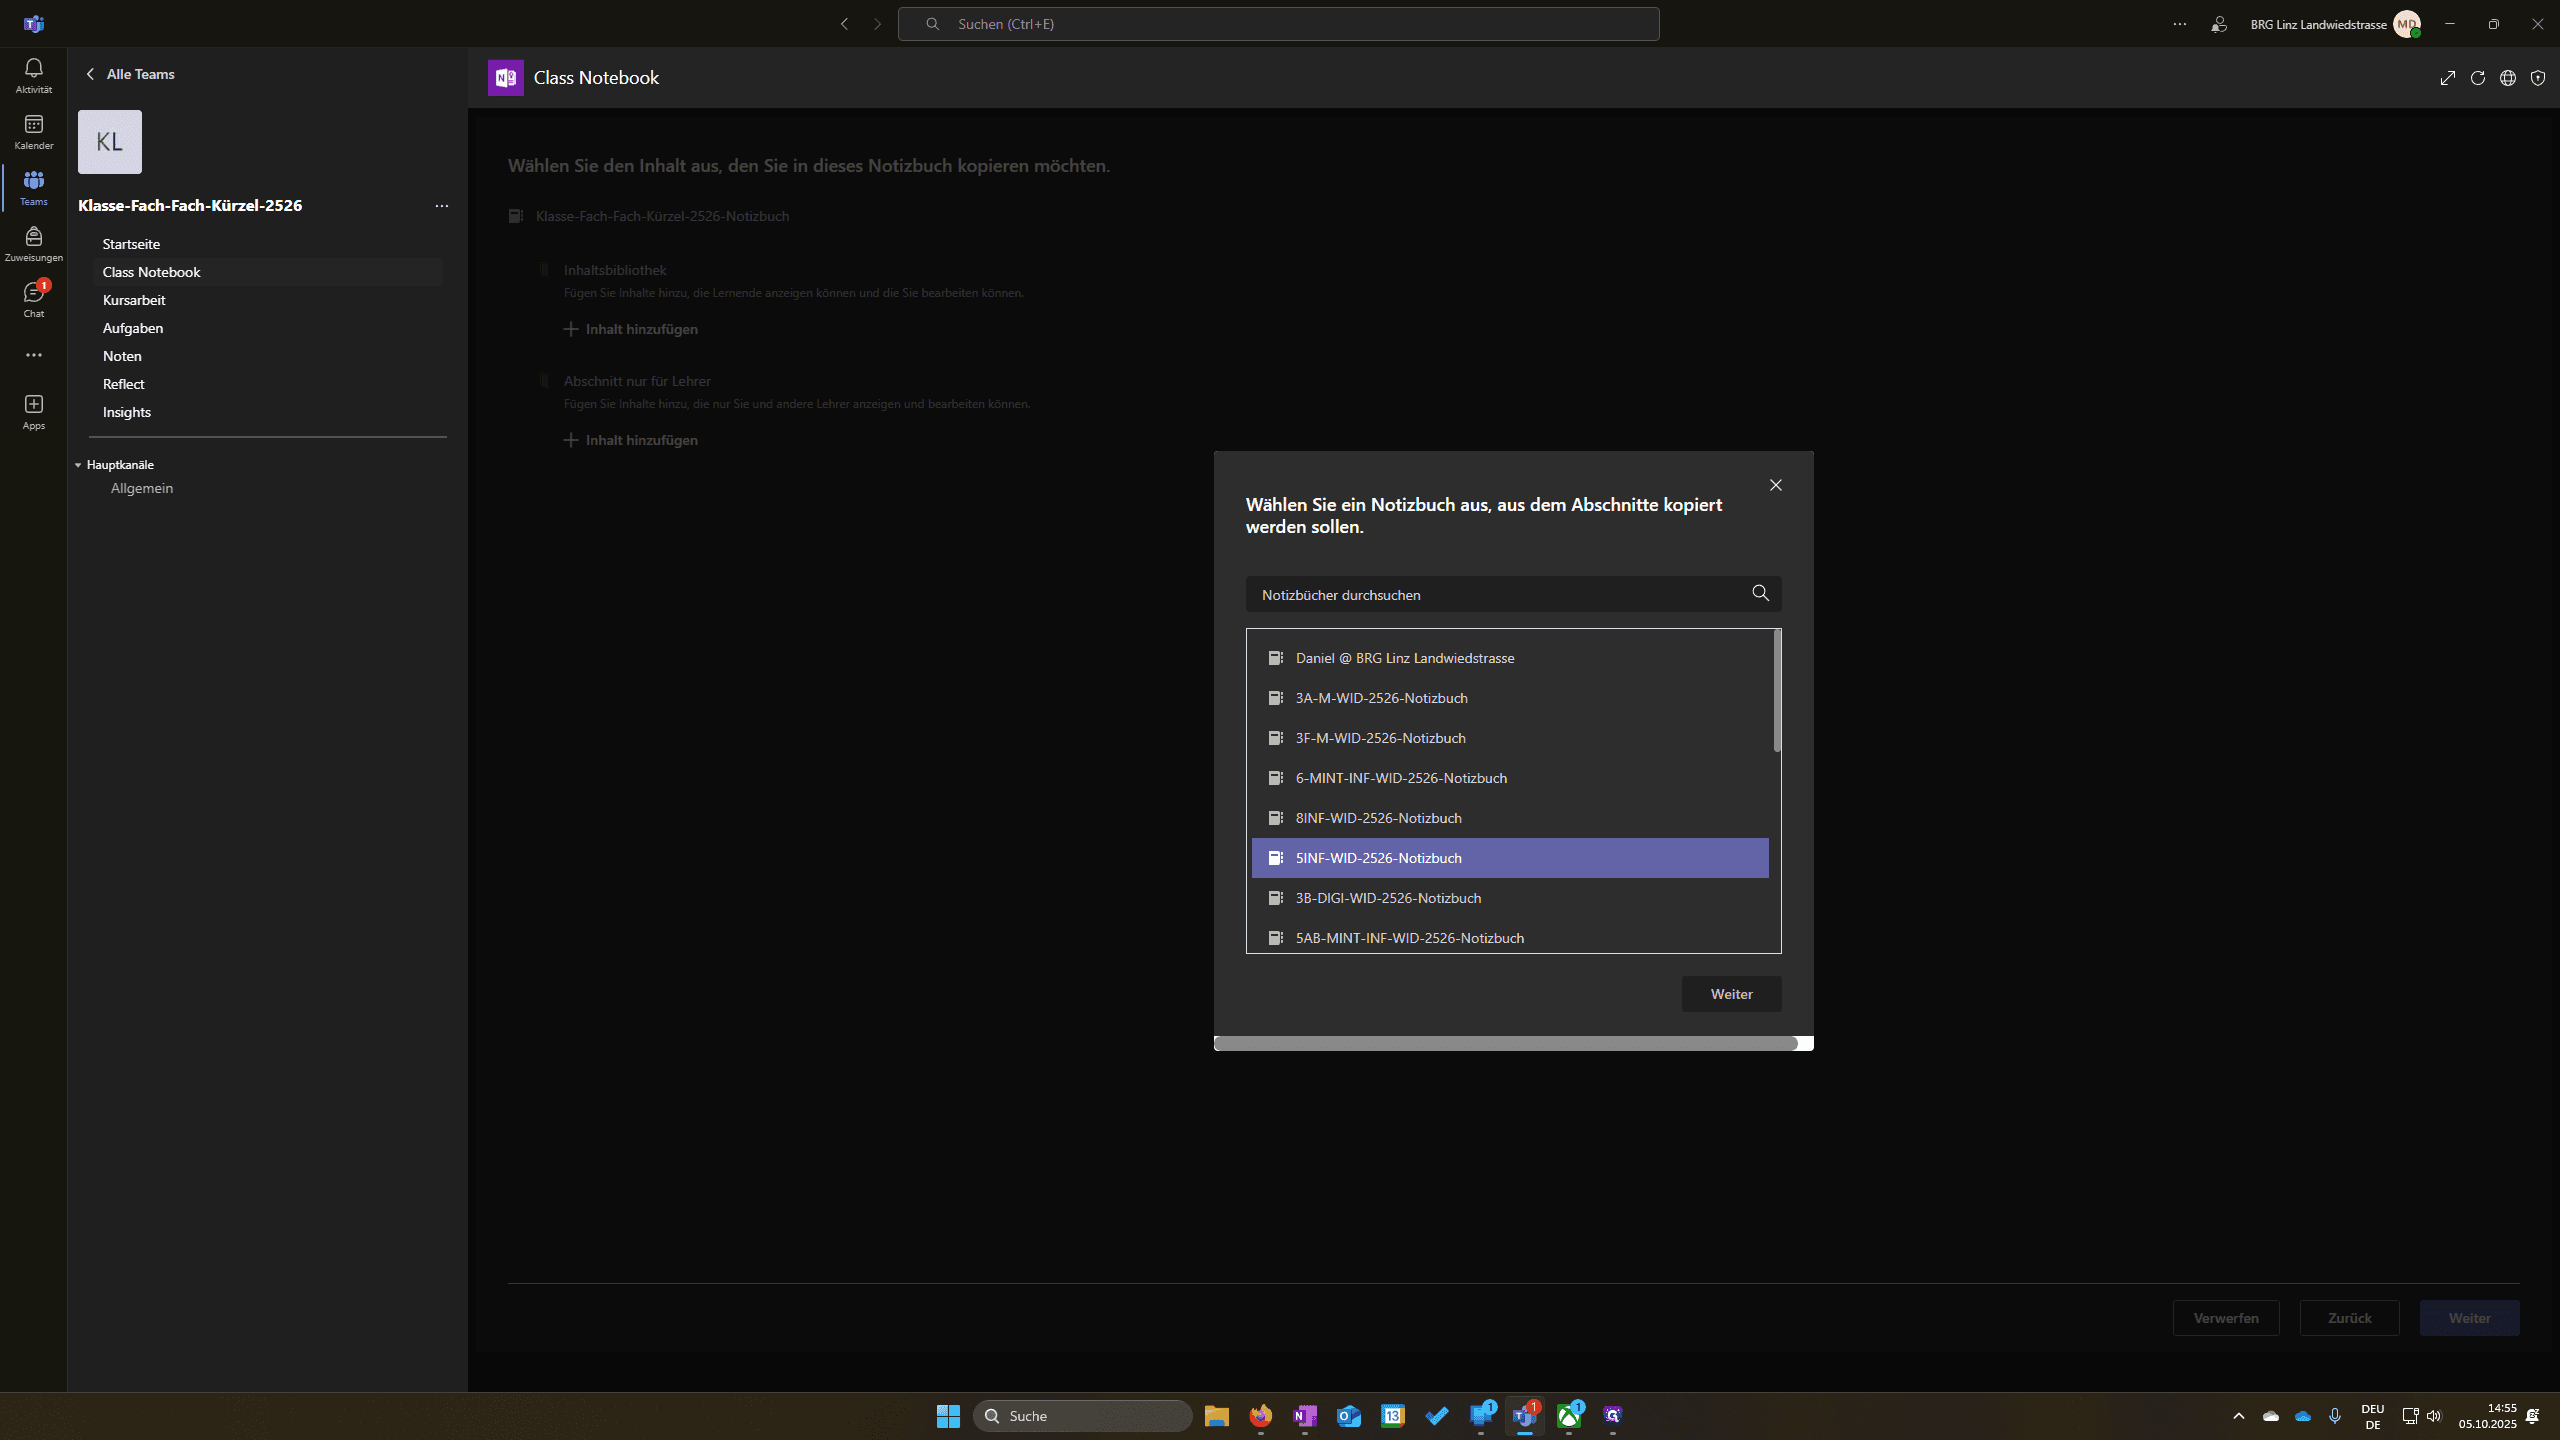Click the OneNote Class Notebook logo

505,78
